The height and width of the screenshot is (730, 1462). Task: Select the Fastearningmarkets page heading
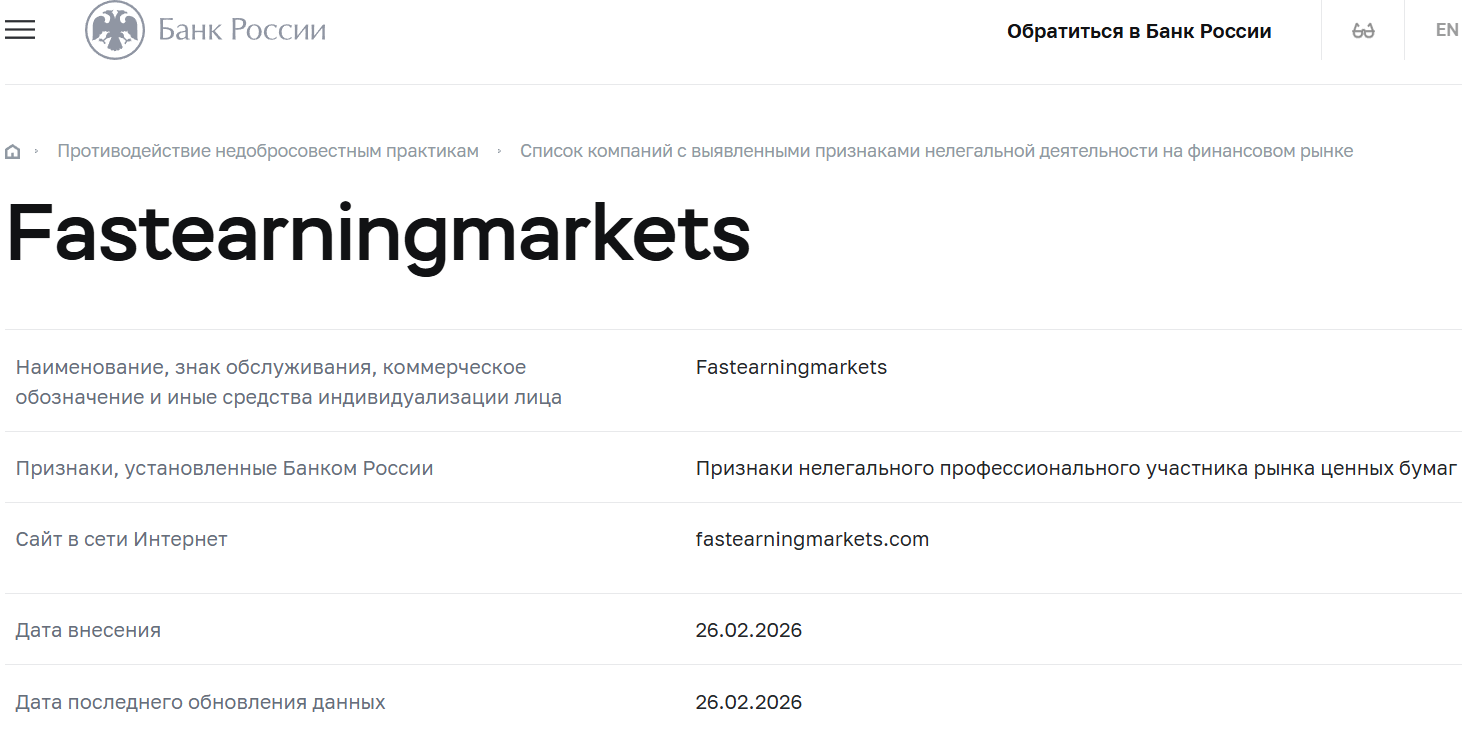(378, 233)
